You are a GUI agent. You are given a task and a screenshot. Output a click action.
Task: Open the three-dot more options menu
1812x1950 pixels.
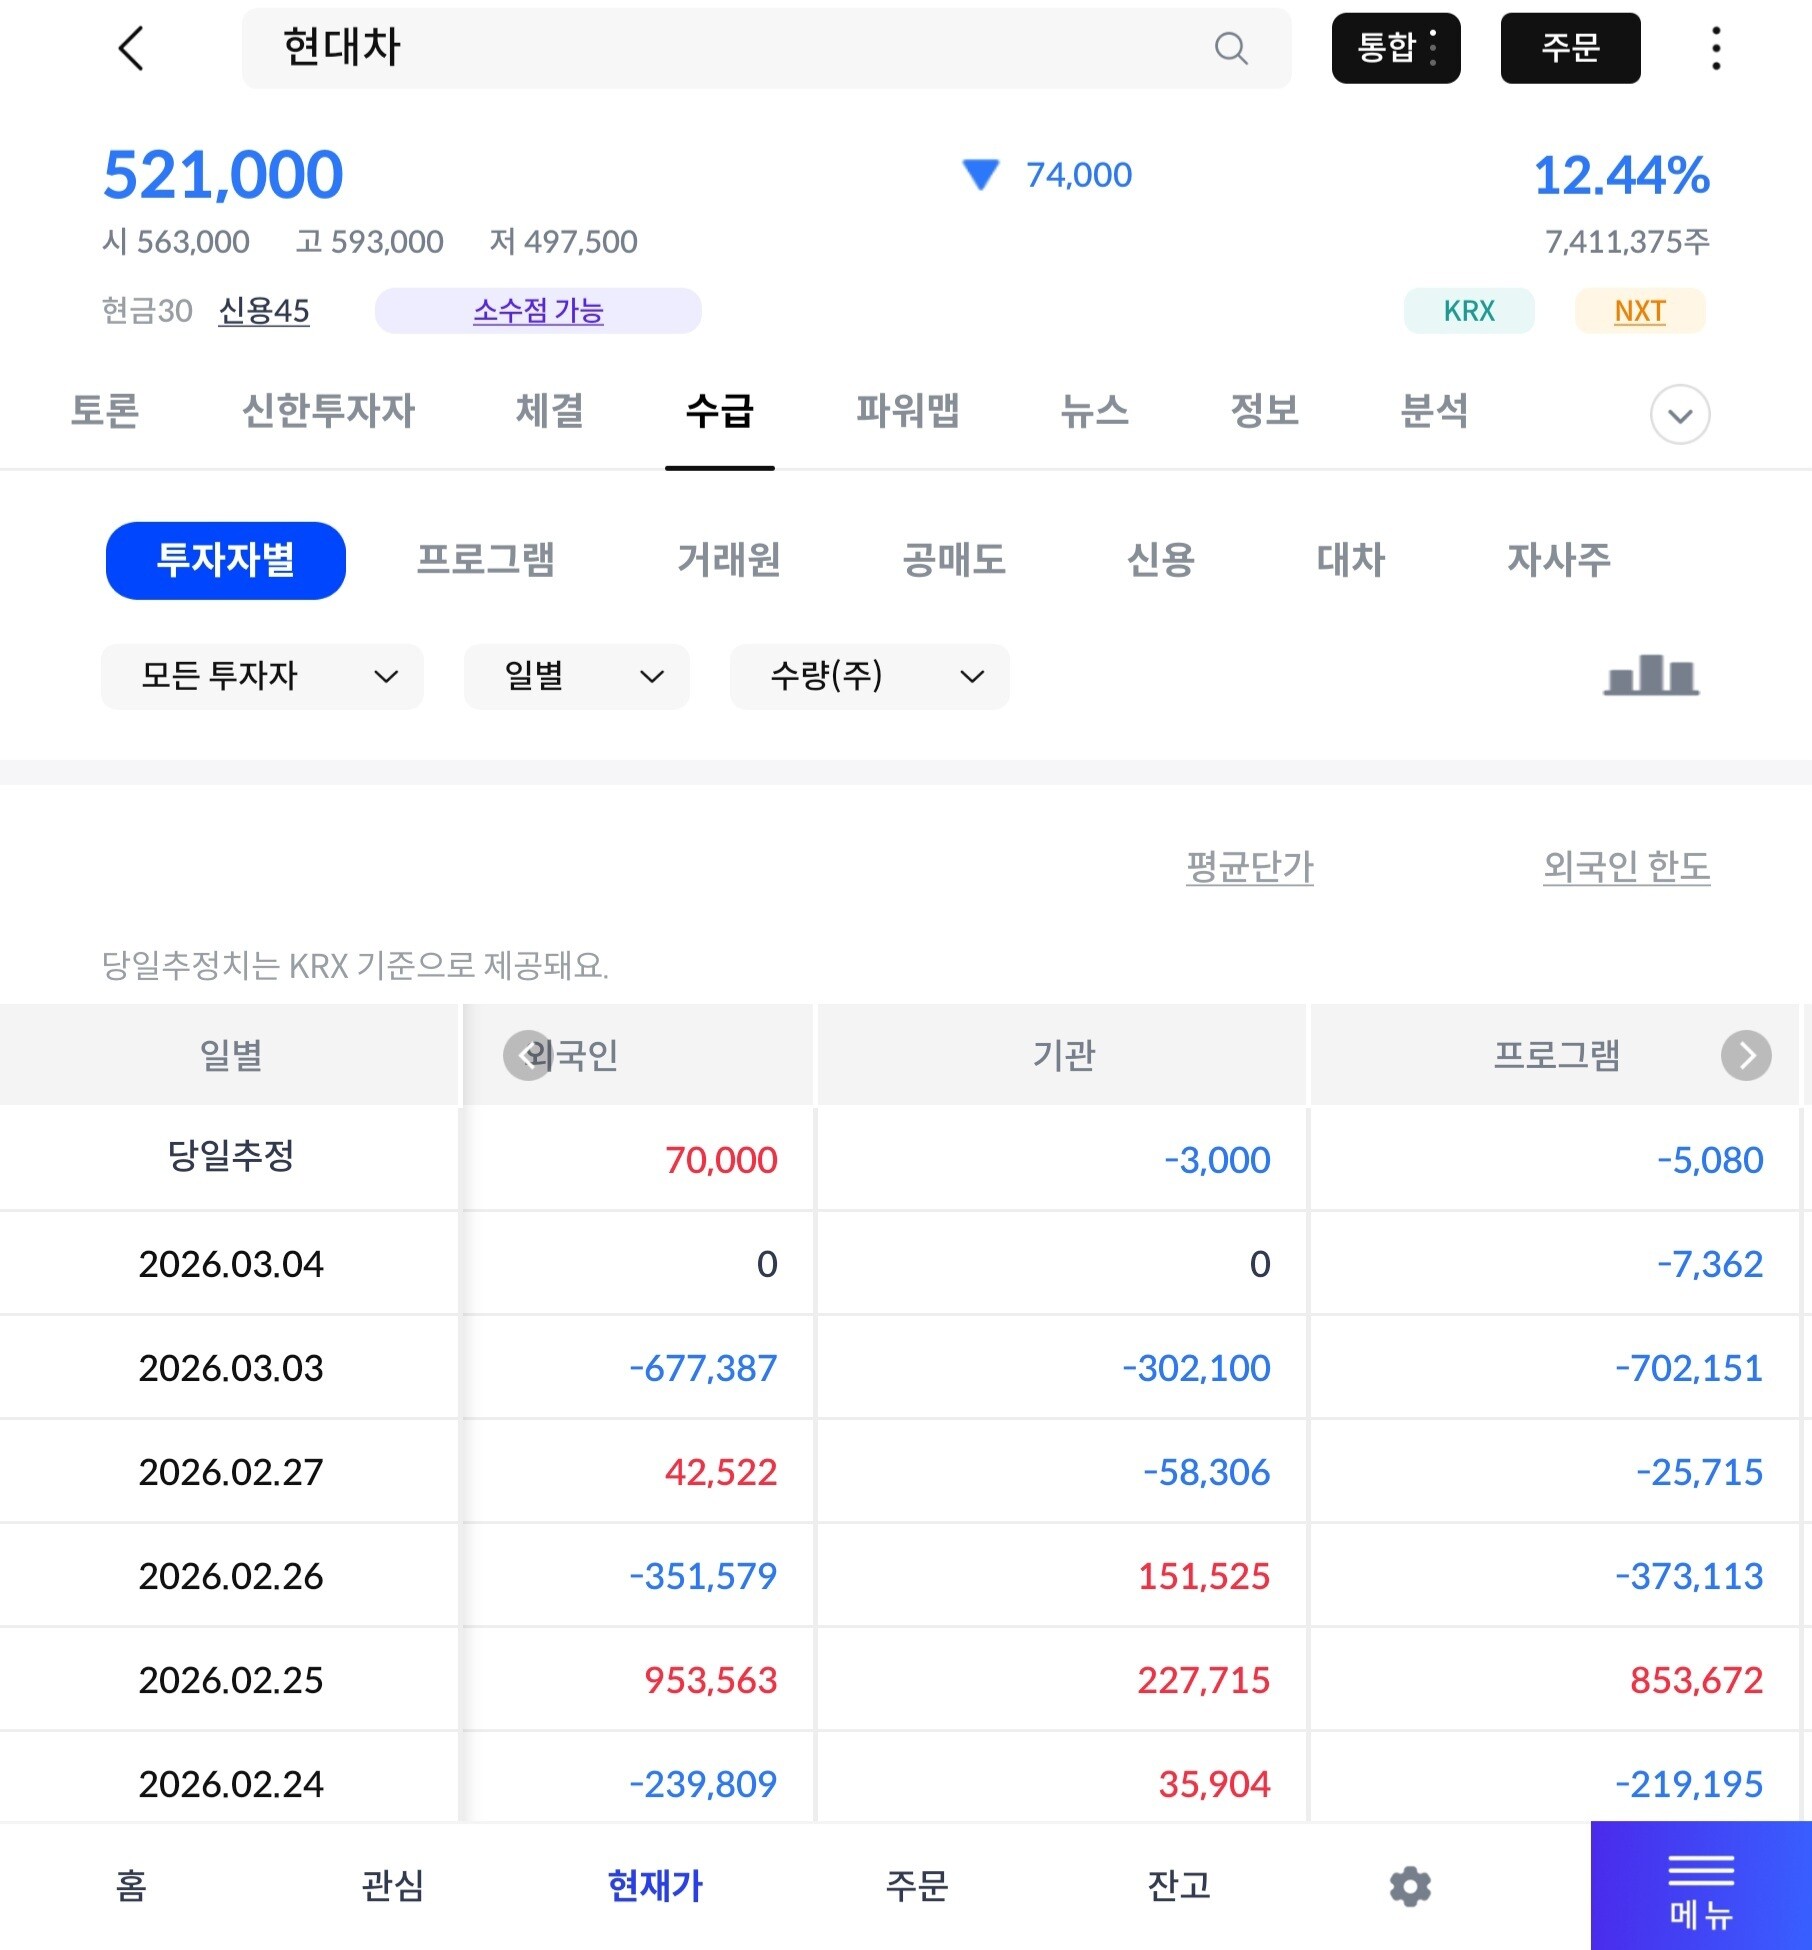(x=1716, y=48)
